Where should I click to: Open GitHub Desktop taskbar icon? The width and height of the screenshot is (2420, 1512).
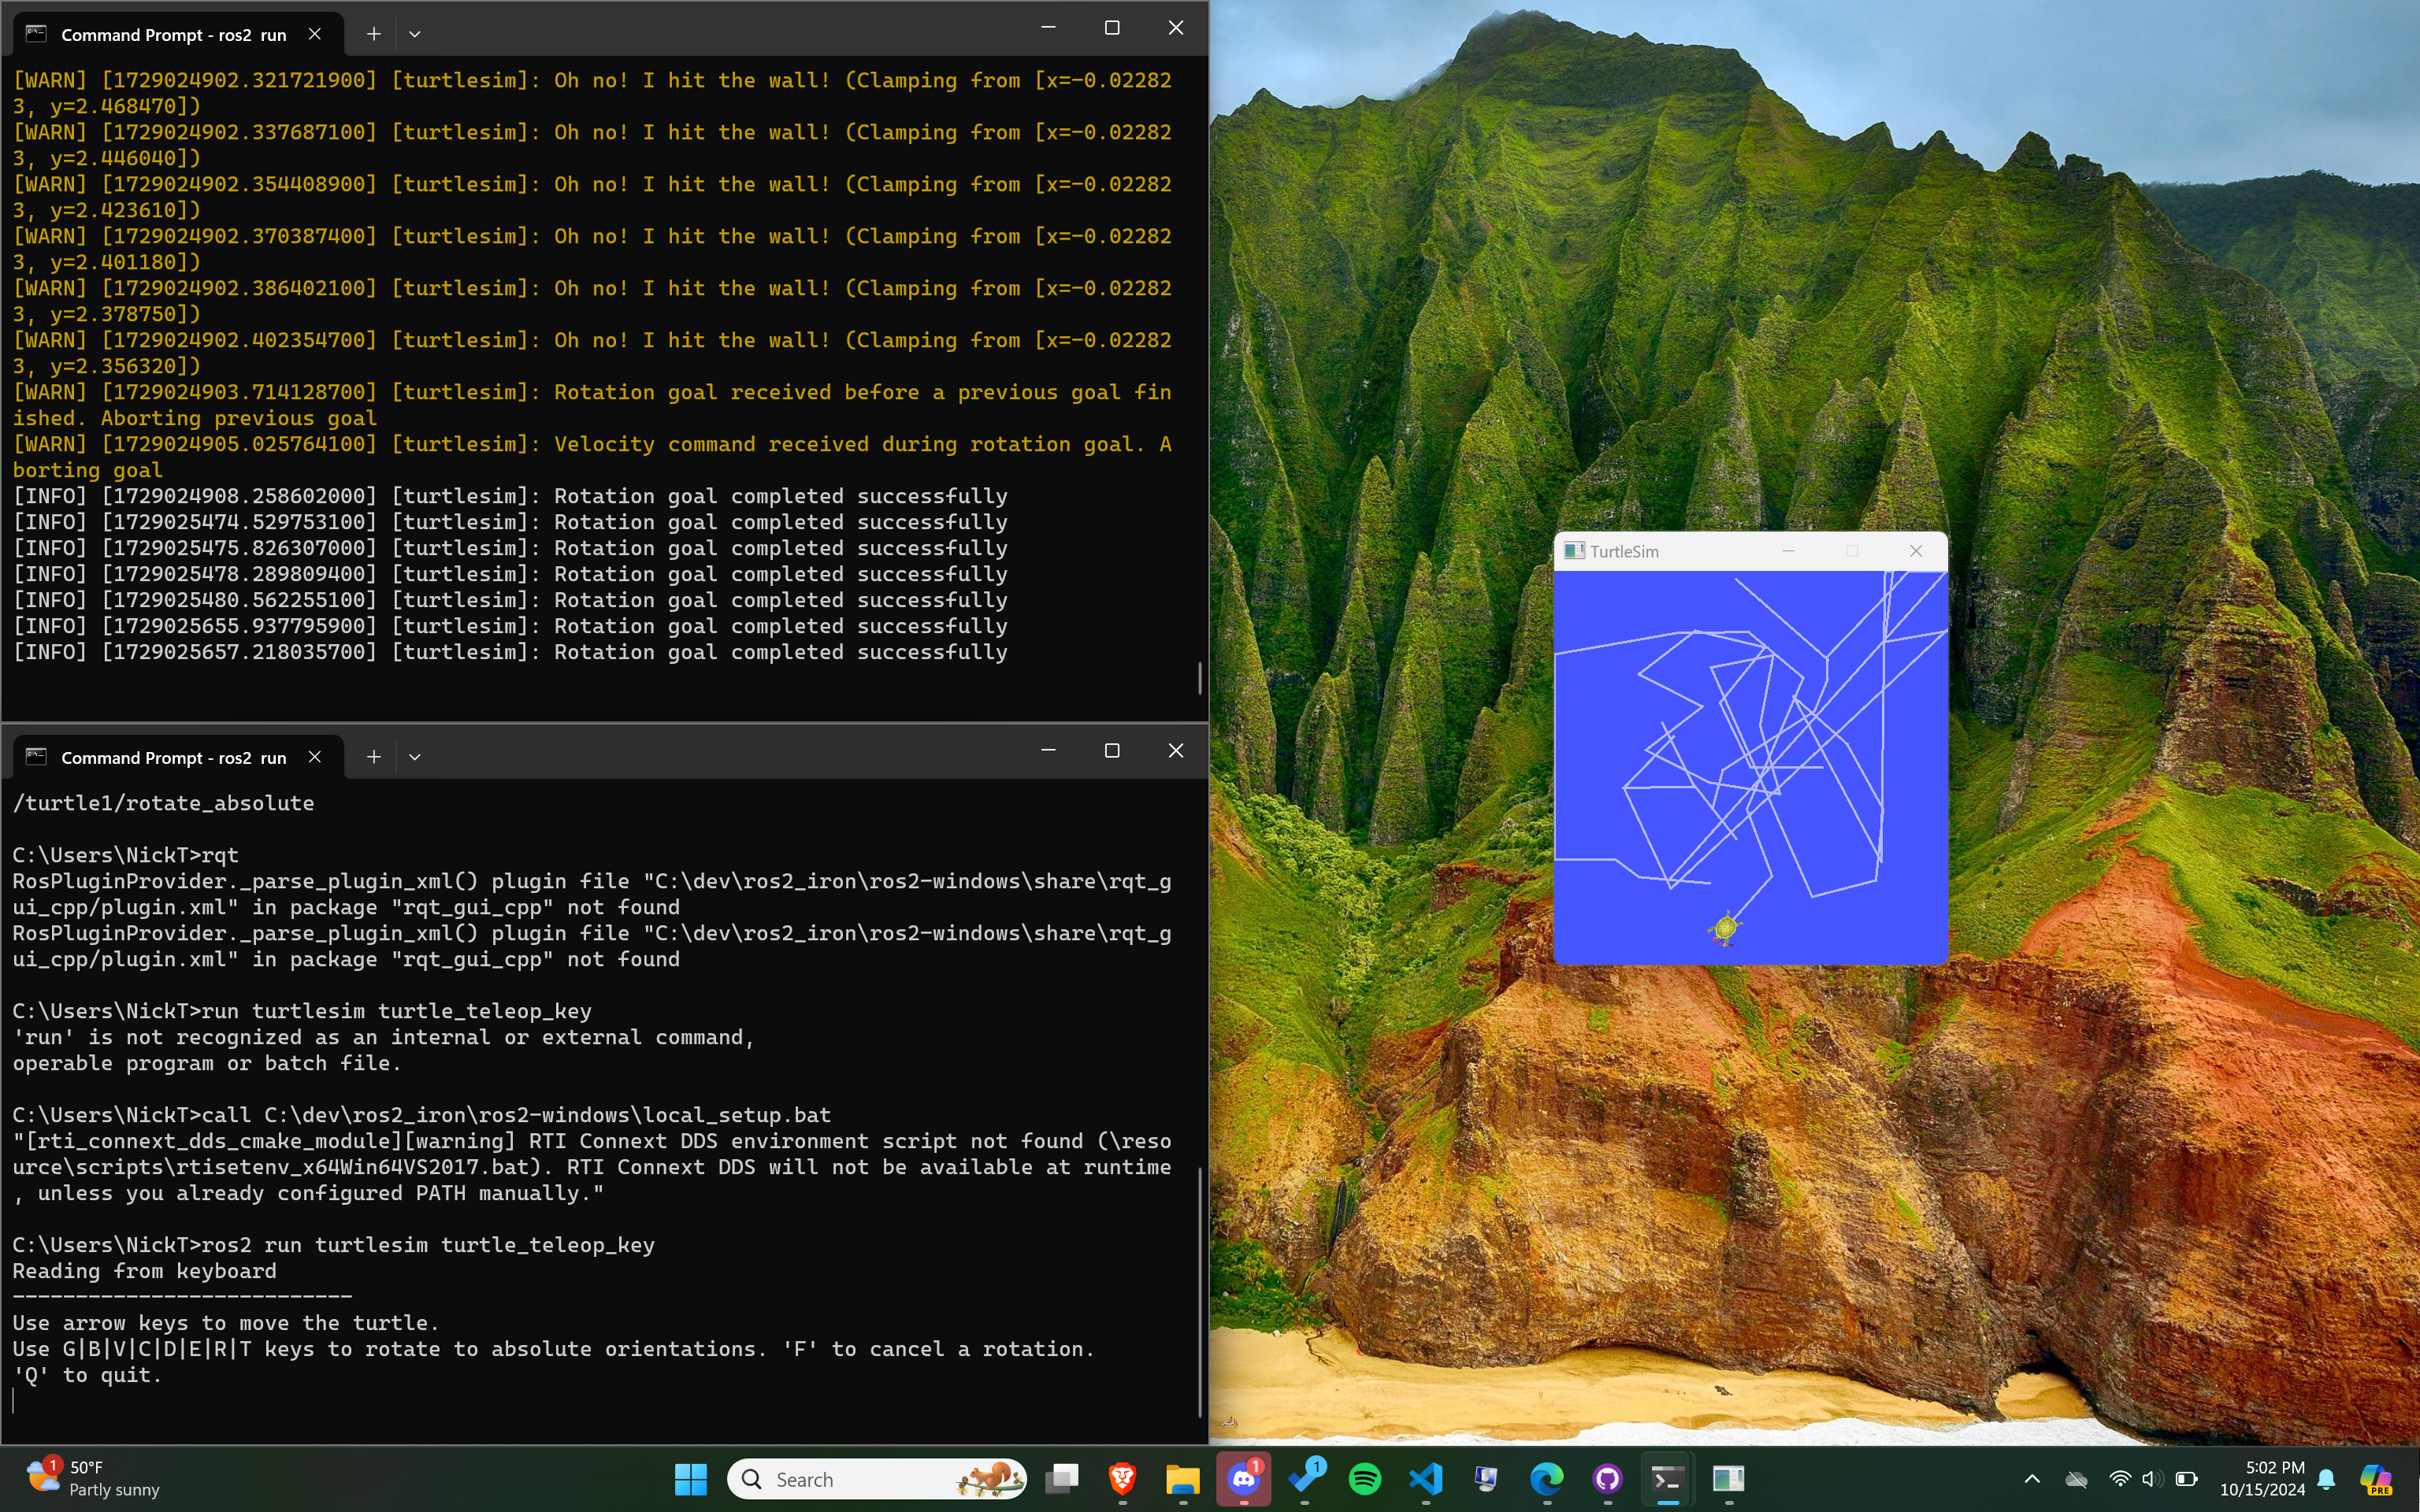1607,1478
